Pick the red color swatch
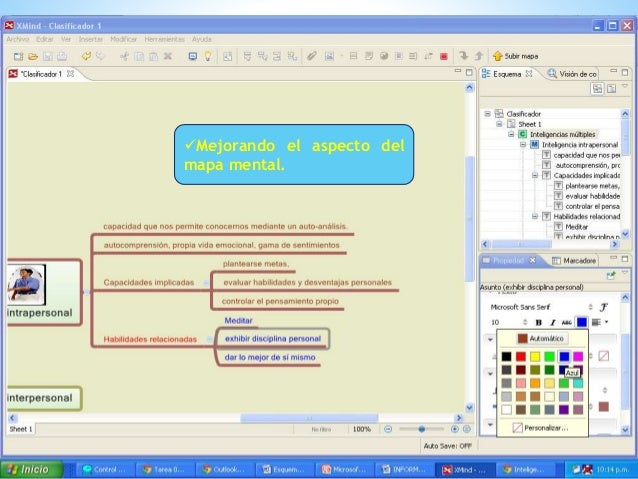The height and width of the screenshot is (479, 638). point(520,357)
